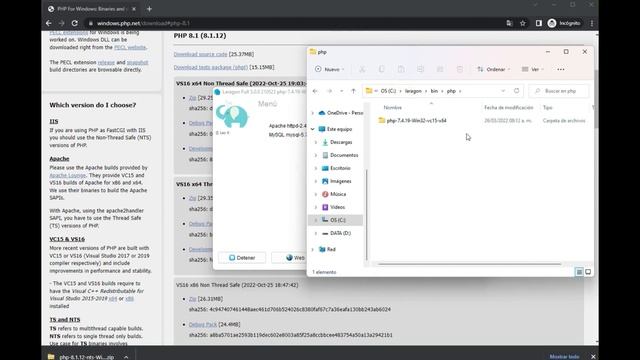
Task: Click Incógnito profile indicator
Action: 564,23
